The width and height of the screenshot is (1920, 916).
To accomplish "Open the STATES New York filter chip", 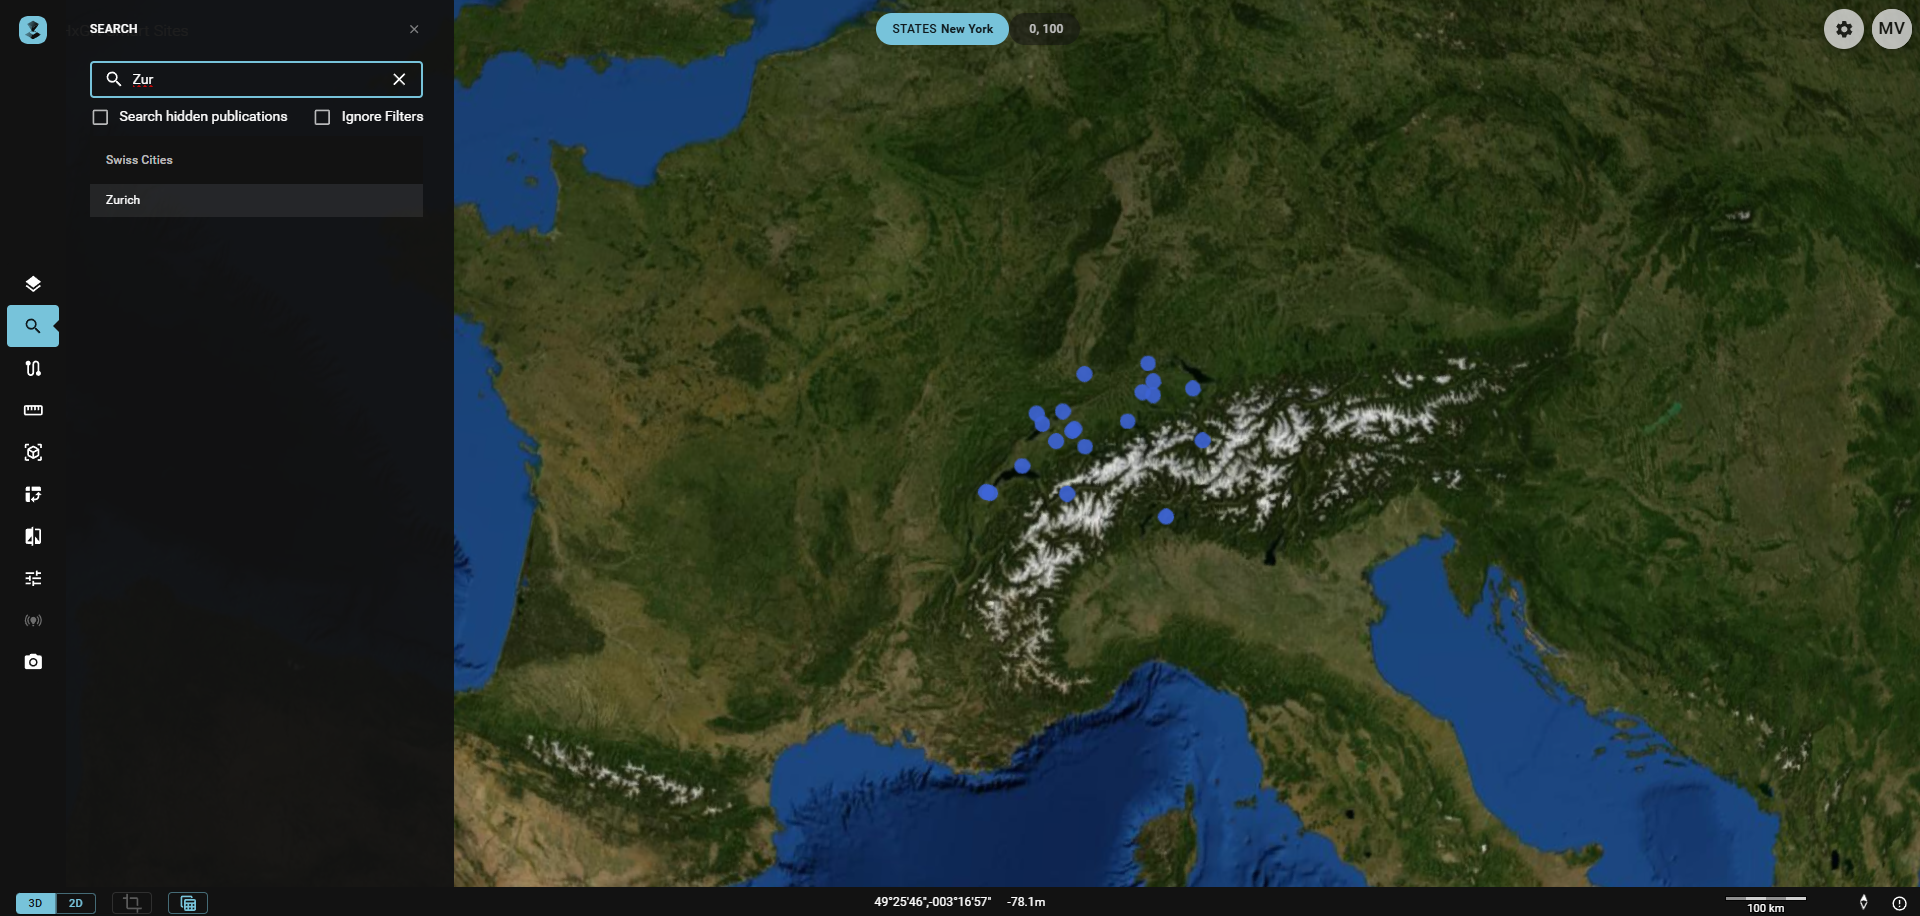I will (941, 29).
